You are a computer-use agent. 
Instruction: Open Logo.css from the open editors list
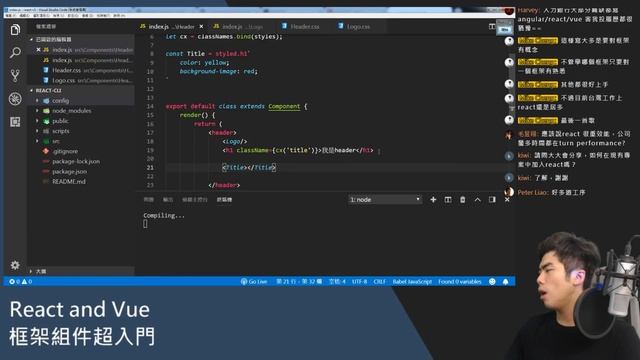81,80
